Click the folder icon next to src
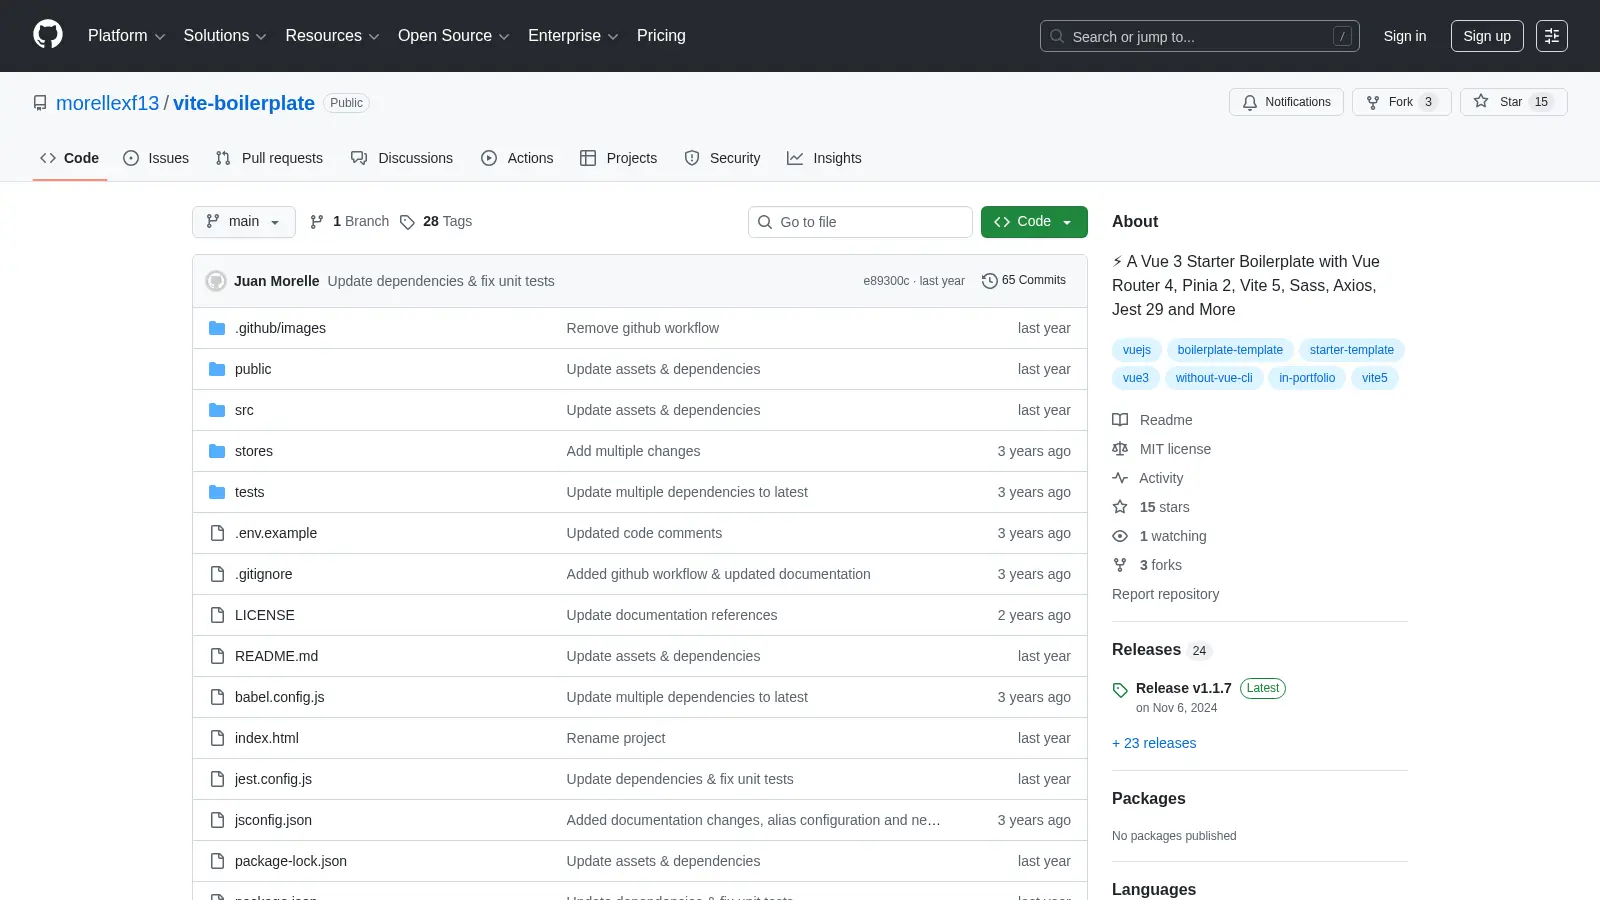Screen dimensions: 1600x900 click(x=217, y=410)
